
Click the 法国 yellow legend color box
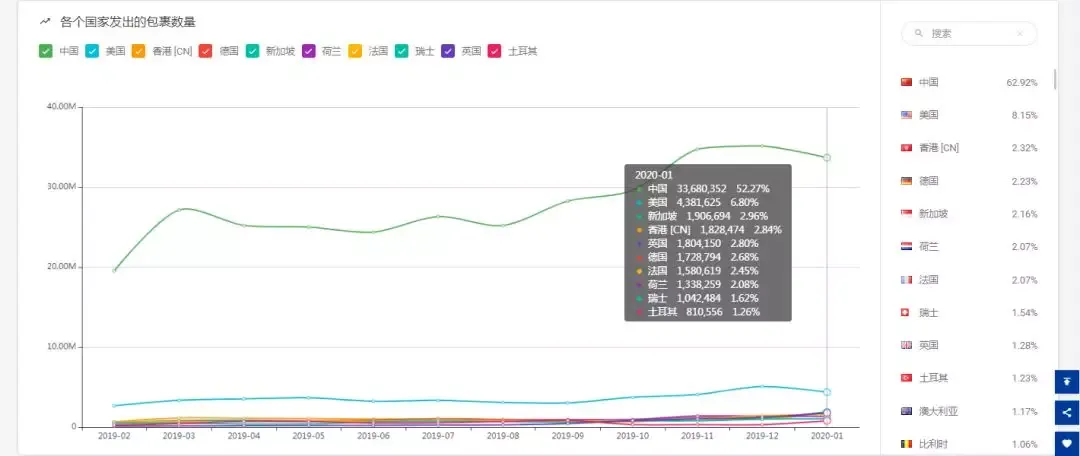click(355, 51)
